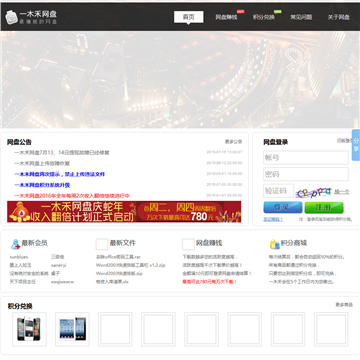Click the 一木禾网盘 logo icon
Image resolution: width=360 pixels, height=360 pixels.
[12, 17]
